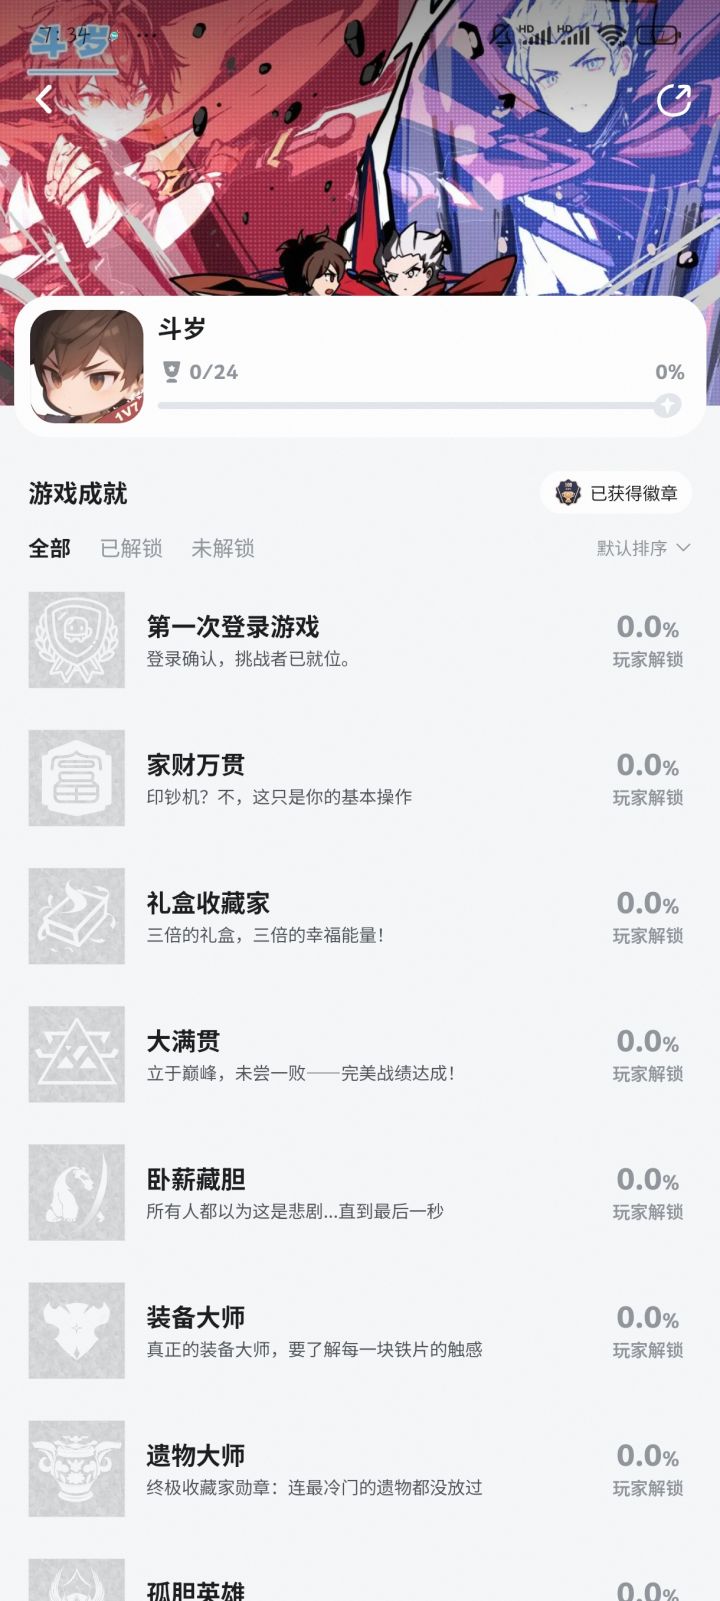Image resolution: width=720 pixels, height=1601 pixels.
Task: Tap the 斗岁 game app icon
Action: click(x=87, y=366)
